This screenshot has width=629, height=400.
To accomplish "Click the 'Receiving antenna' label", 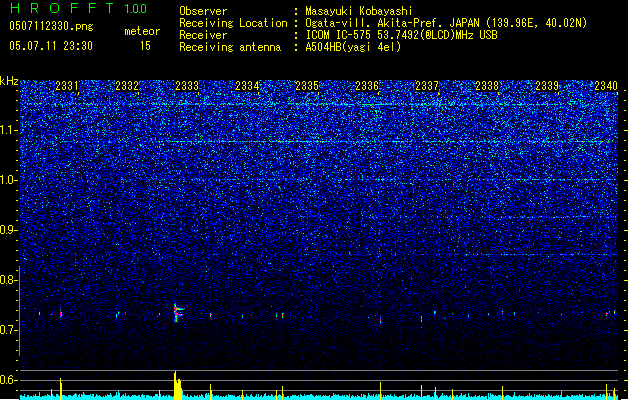I will 230,47.
